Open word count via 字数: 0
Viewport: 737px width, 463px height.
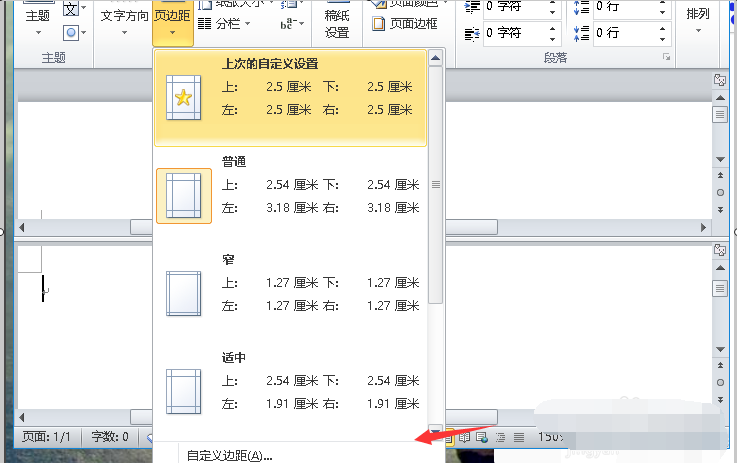(x=110, y=437)
